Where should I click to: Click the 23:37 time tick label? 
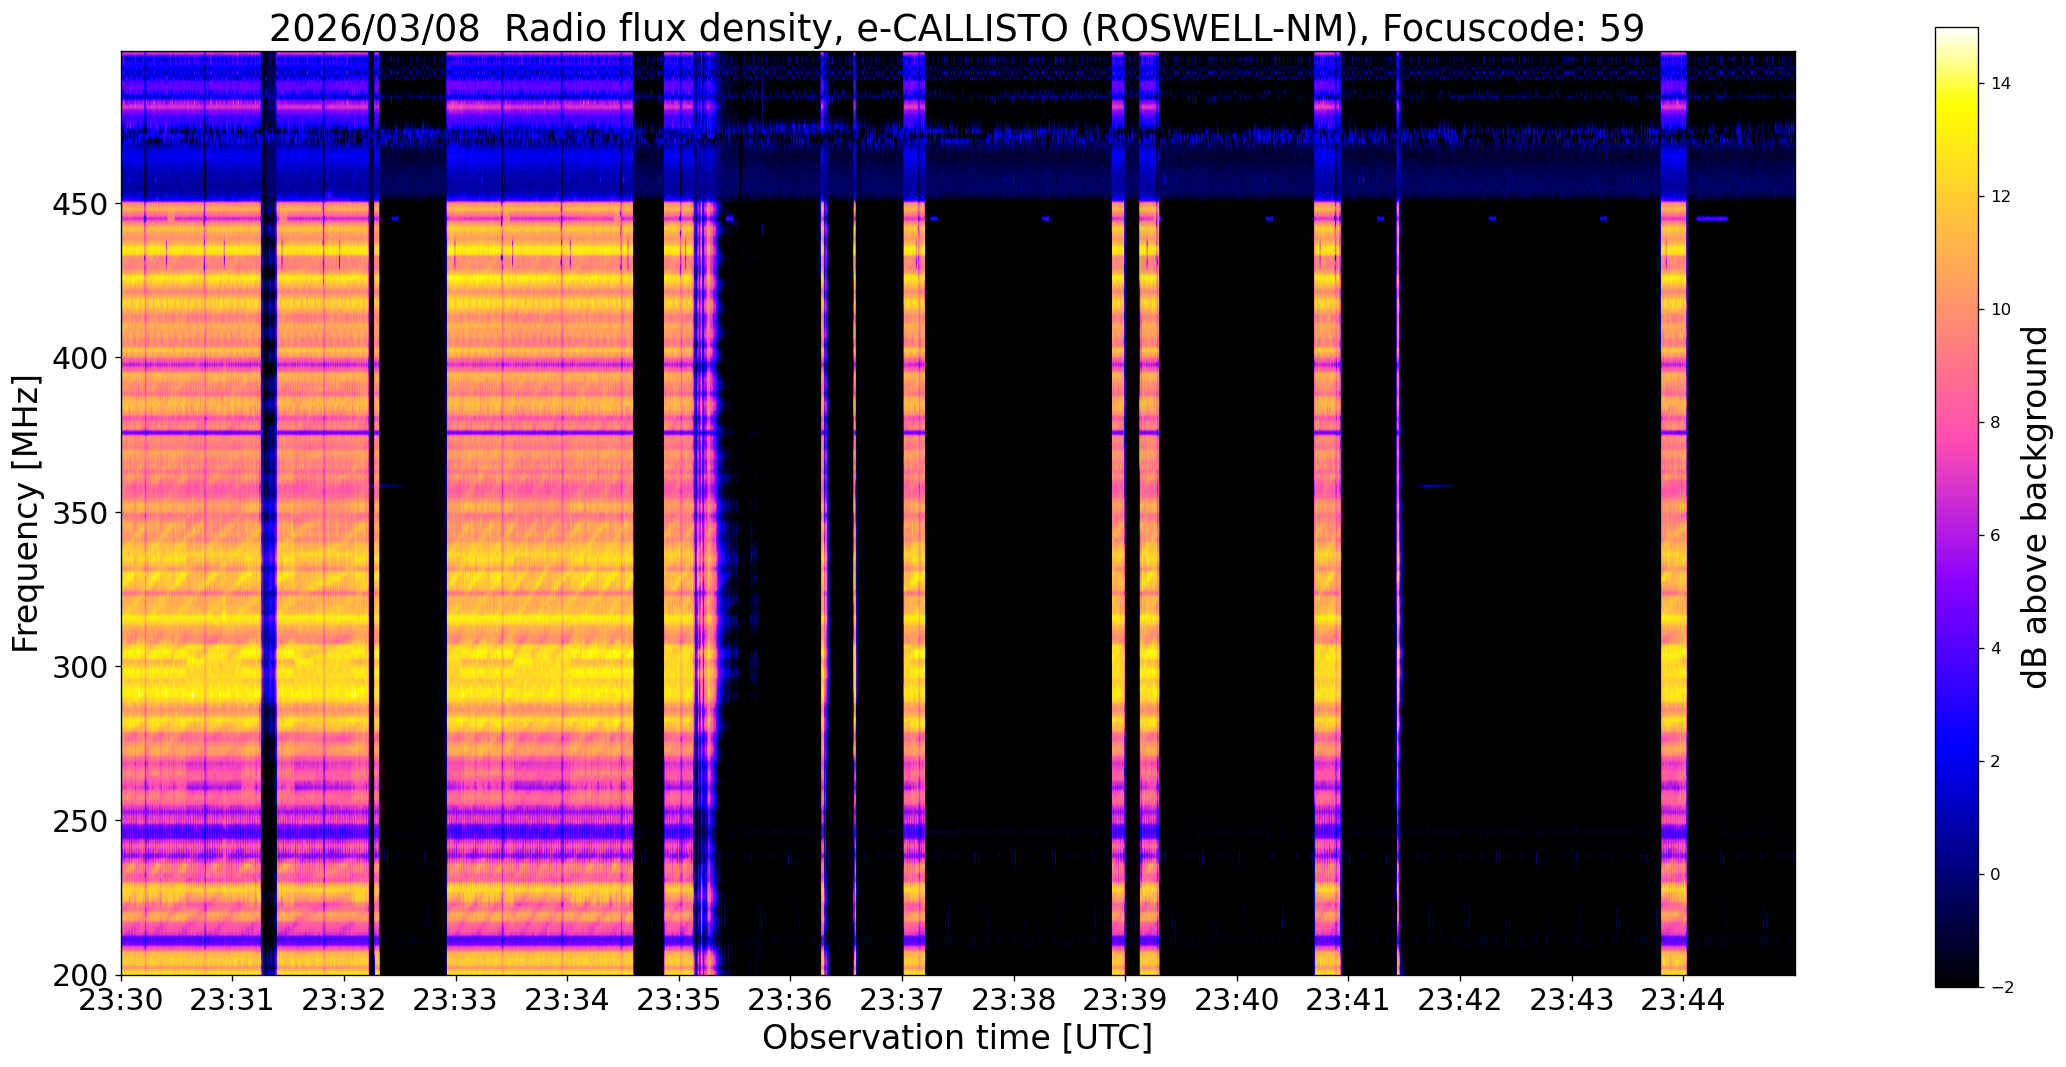903,1000
